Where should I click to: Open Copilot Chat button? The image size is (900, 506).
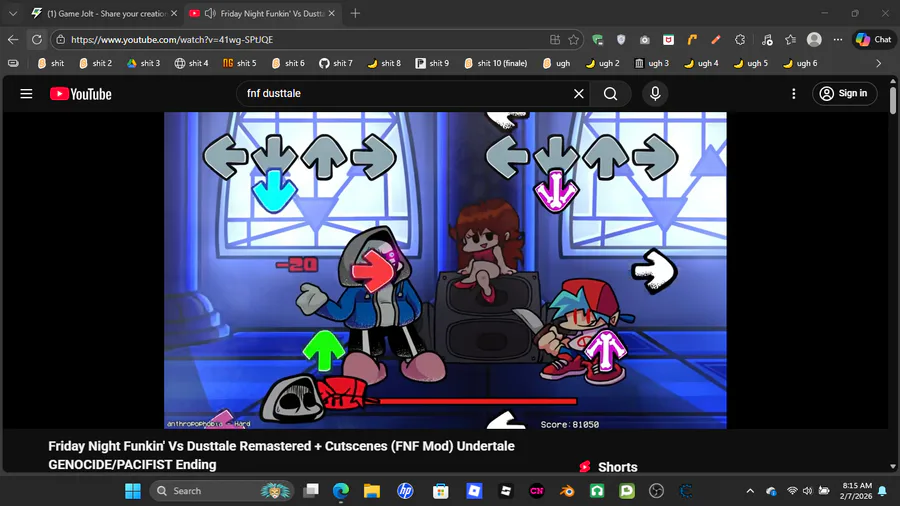click(x=874, y=40)
